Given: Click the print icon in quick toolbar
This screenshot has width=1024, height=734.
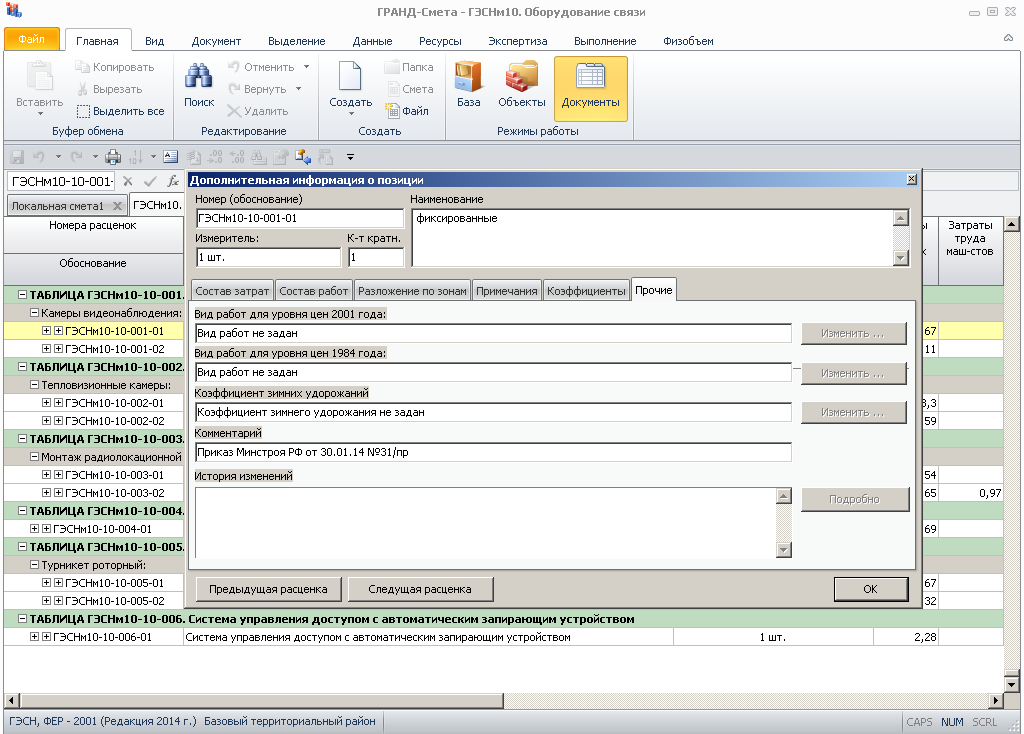Looking at the screenshot, I should click(113, 156).
